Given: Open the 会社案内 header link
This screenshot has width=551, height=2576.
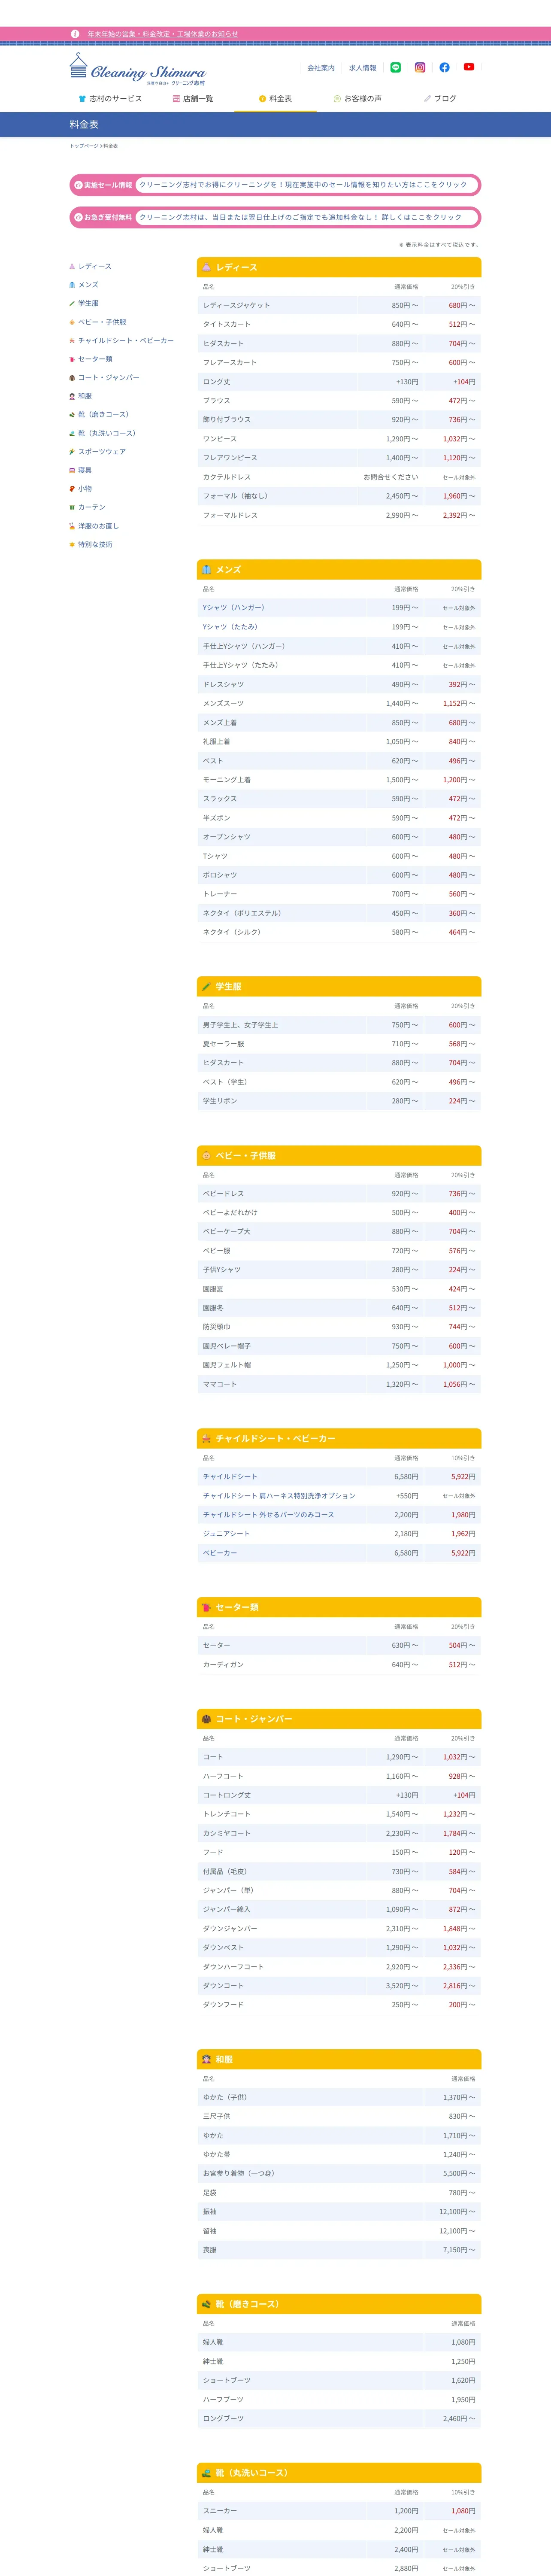Looking at the screenshot, I should click(321, 68).
